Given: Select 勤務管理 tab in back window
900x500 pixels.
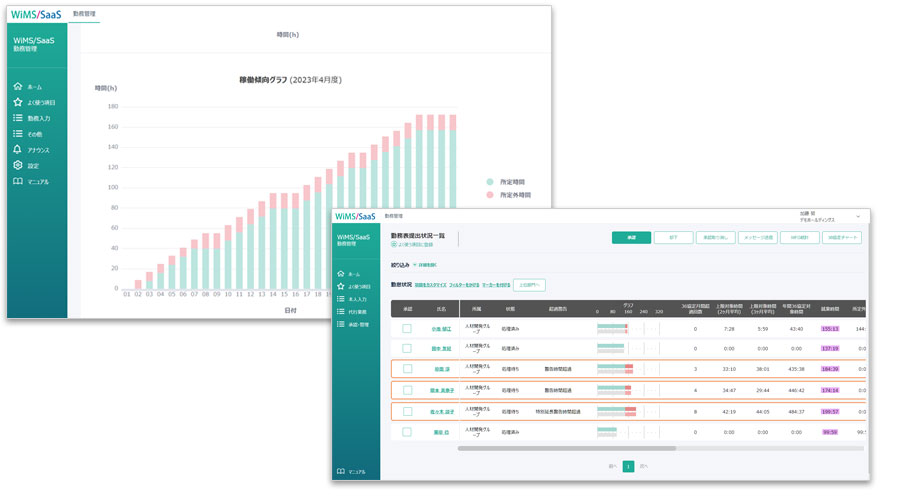Looking at the screenshot, I should (84, 14).
